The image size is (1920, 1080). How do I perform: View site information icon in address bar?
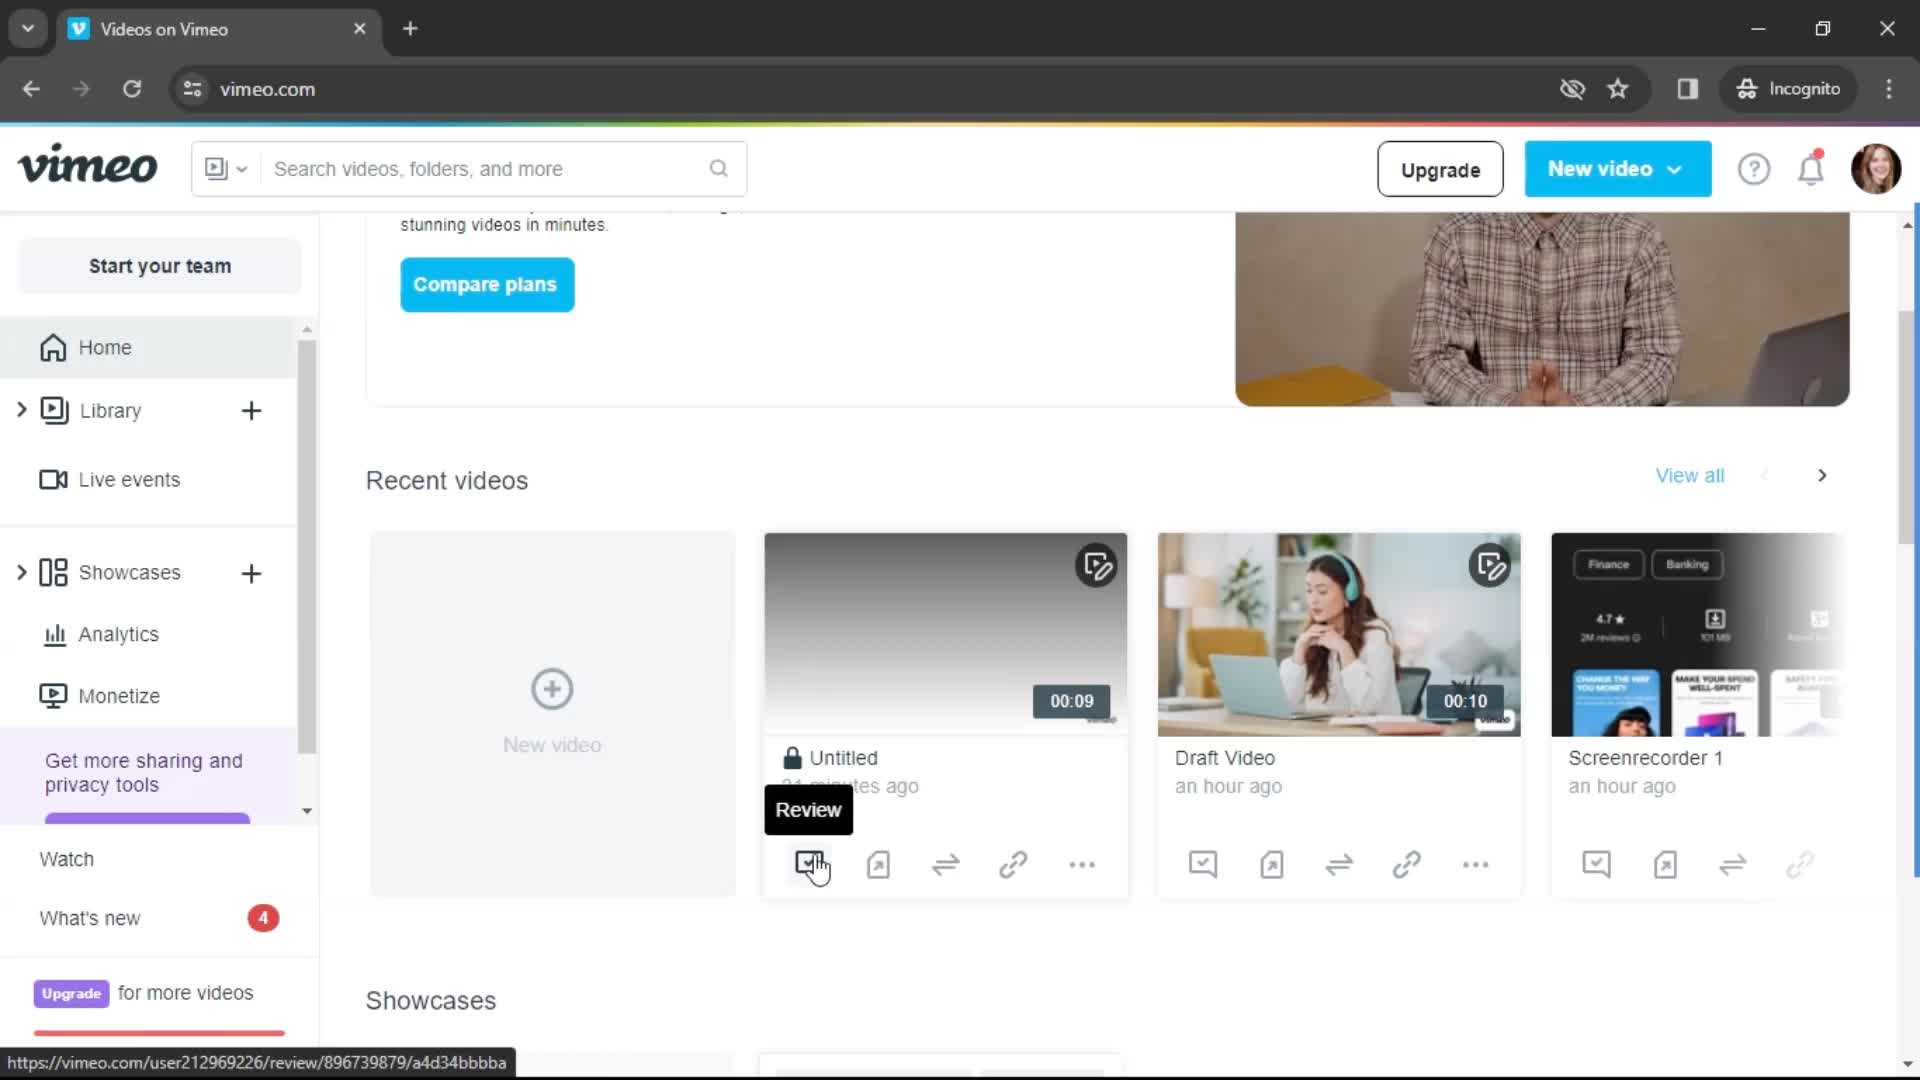pos(192,89)
